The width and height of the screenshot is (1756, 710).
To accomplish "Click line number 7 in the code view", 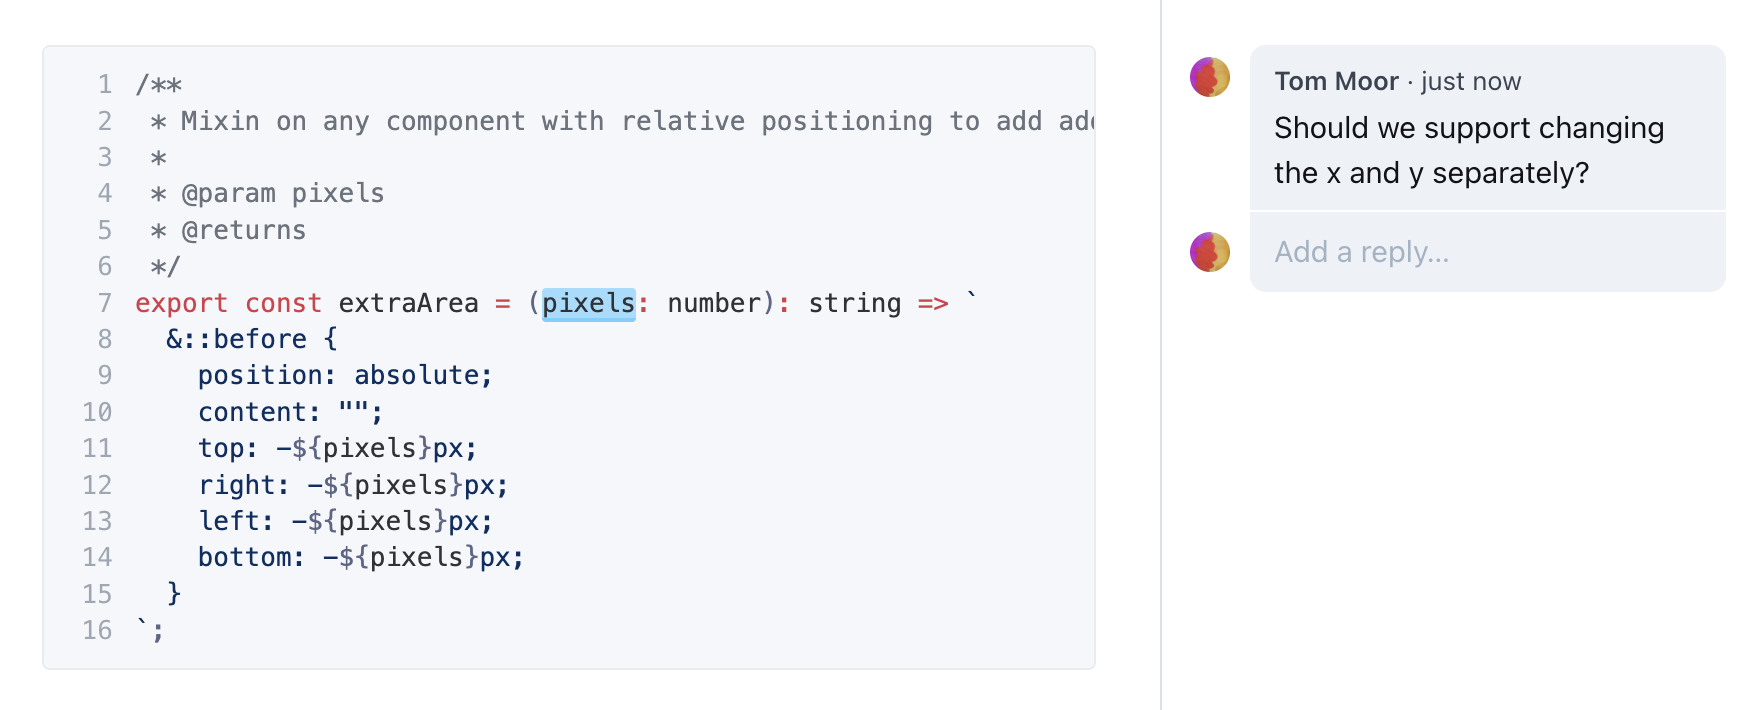I will point(104,303).
